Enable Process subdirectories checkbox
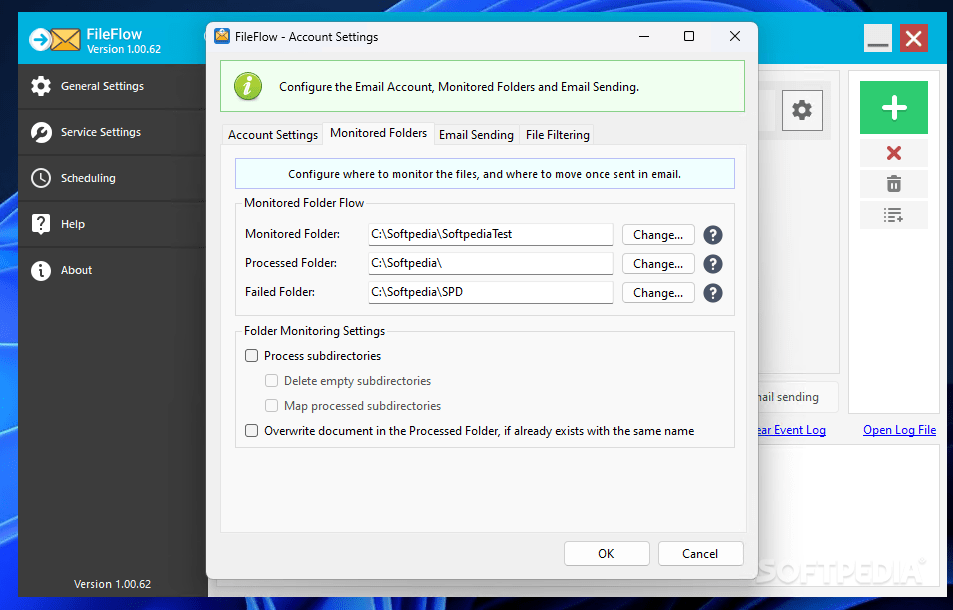953x610 pixels. pos(252,355)
